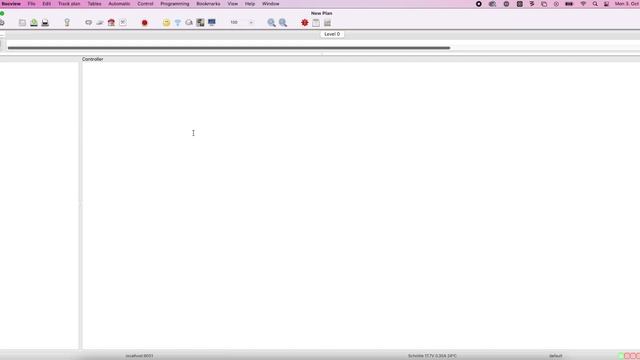640x360 pixels.
Task: Click the crossed-box icon beside the telephone
Action: click(123, 23)
